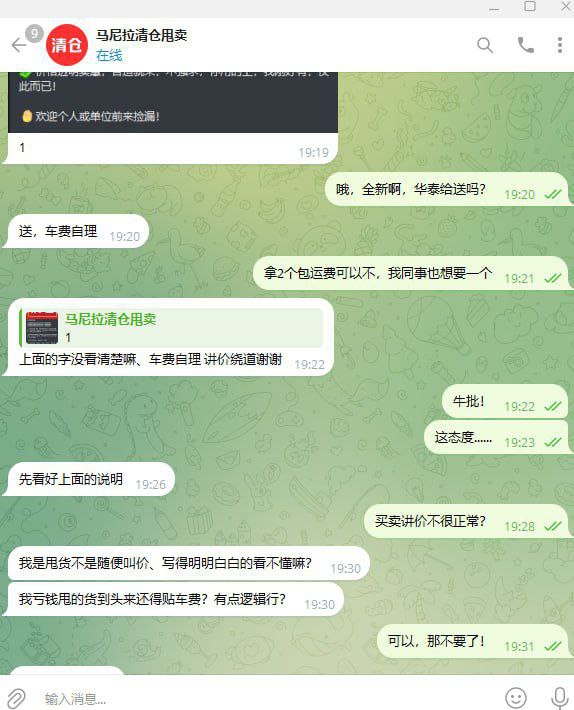Select the message 牛批！
The width and height of the screenshot is (574, 710).
(504, 401)
